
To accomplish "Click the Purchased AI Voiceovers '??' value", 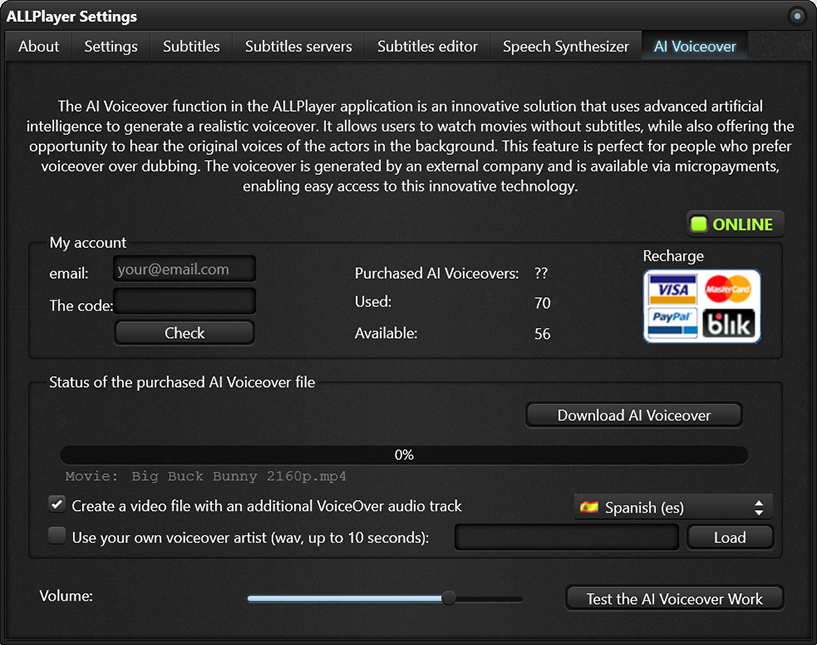I will [541, 273].
